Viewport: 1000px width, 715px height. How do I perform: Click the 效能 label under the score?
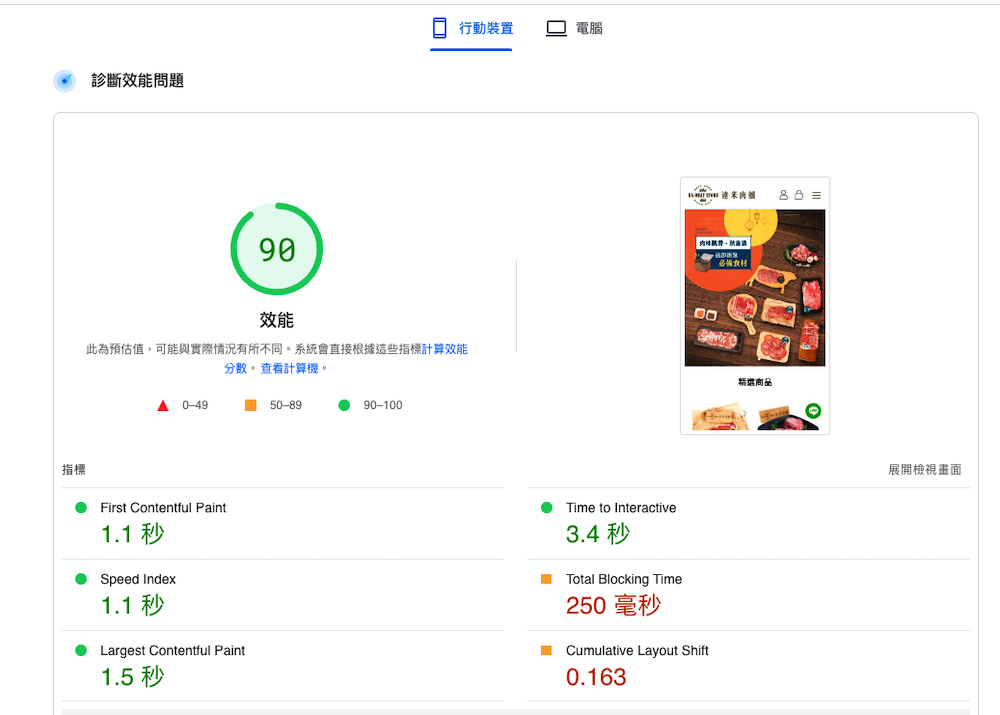tap(277, 320)
